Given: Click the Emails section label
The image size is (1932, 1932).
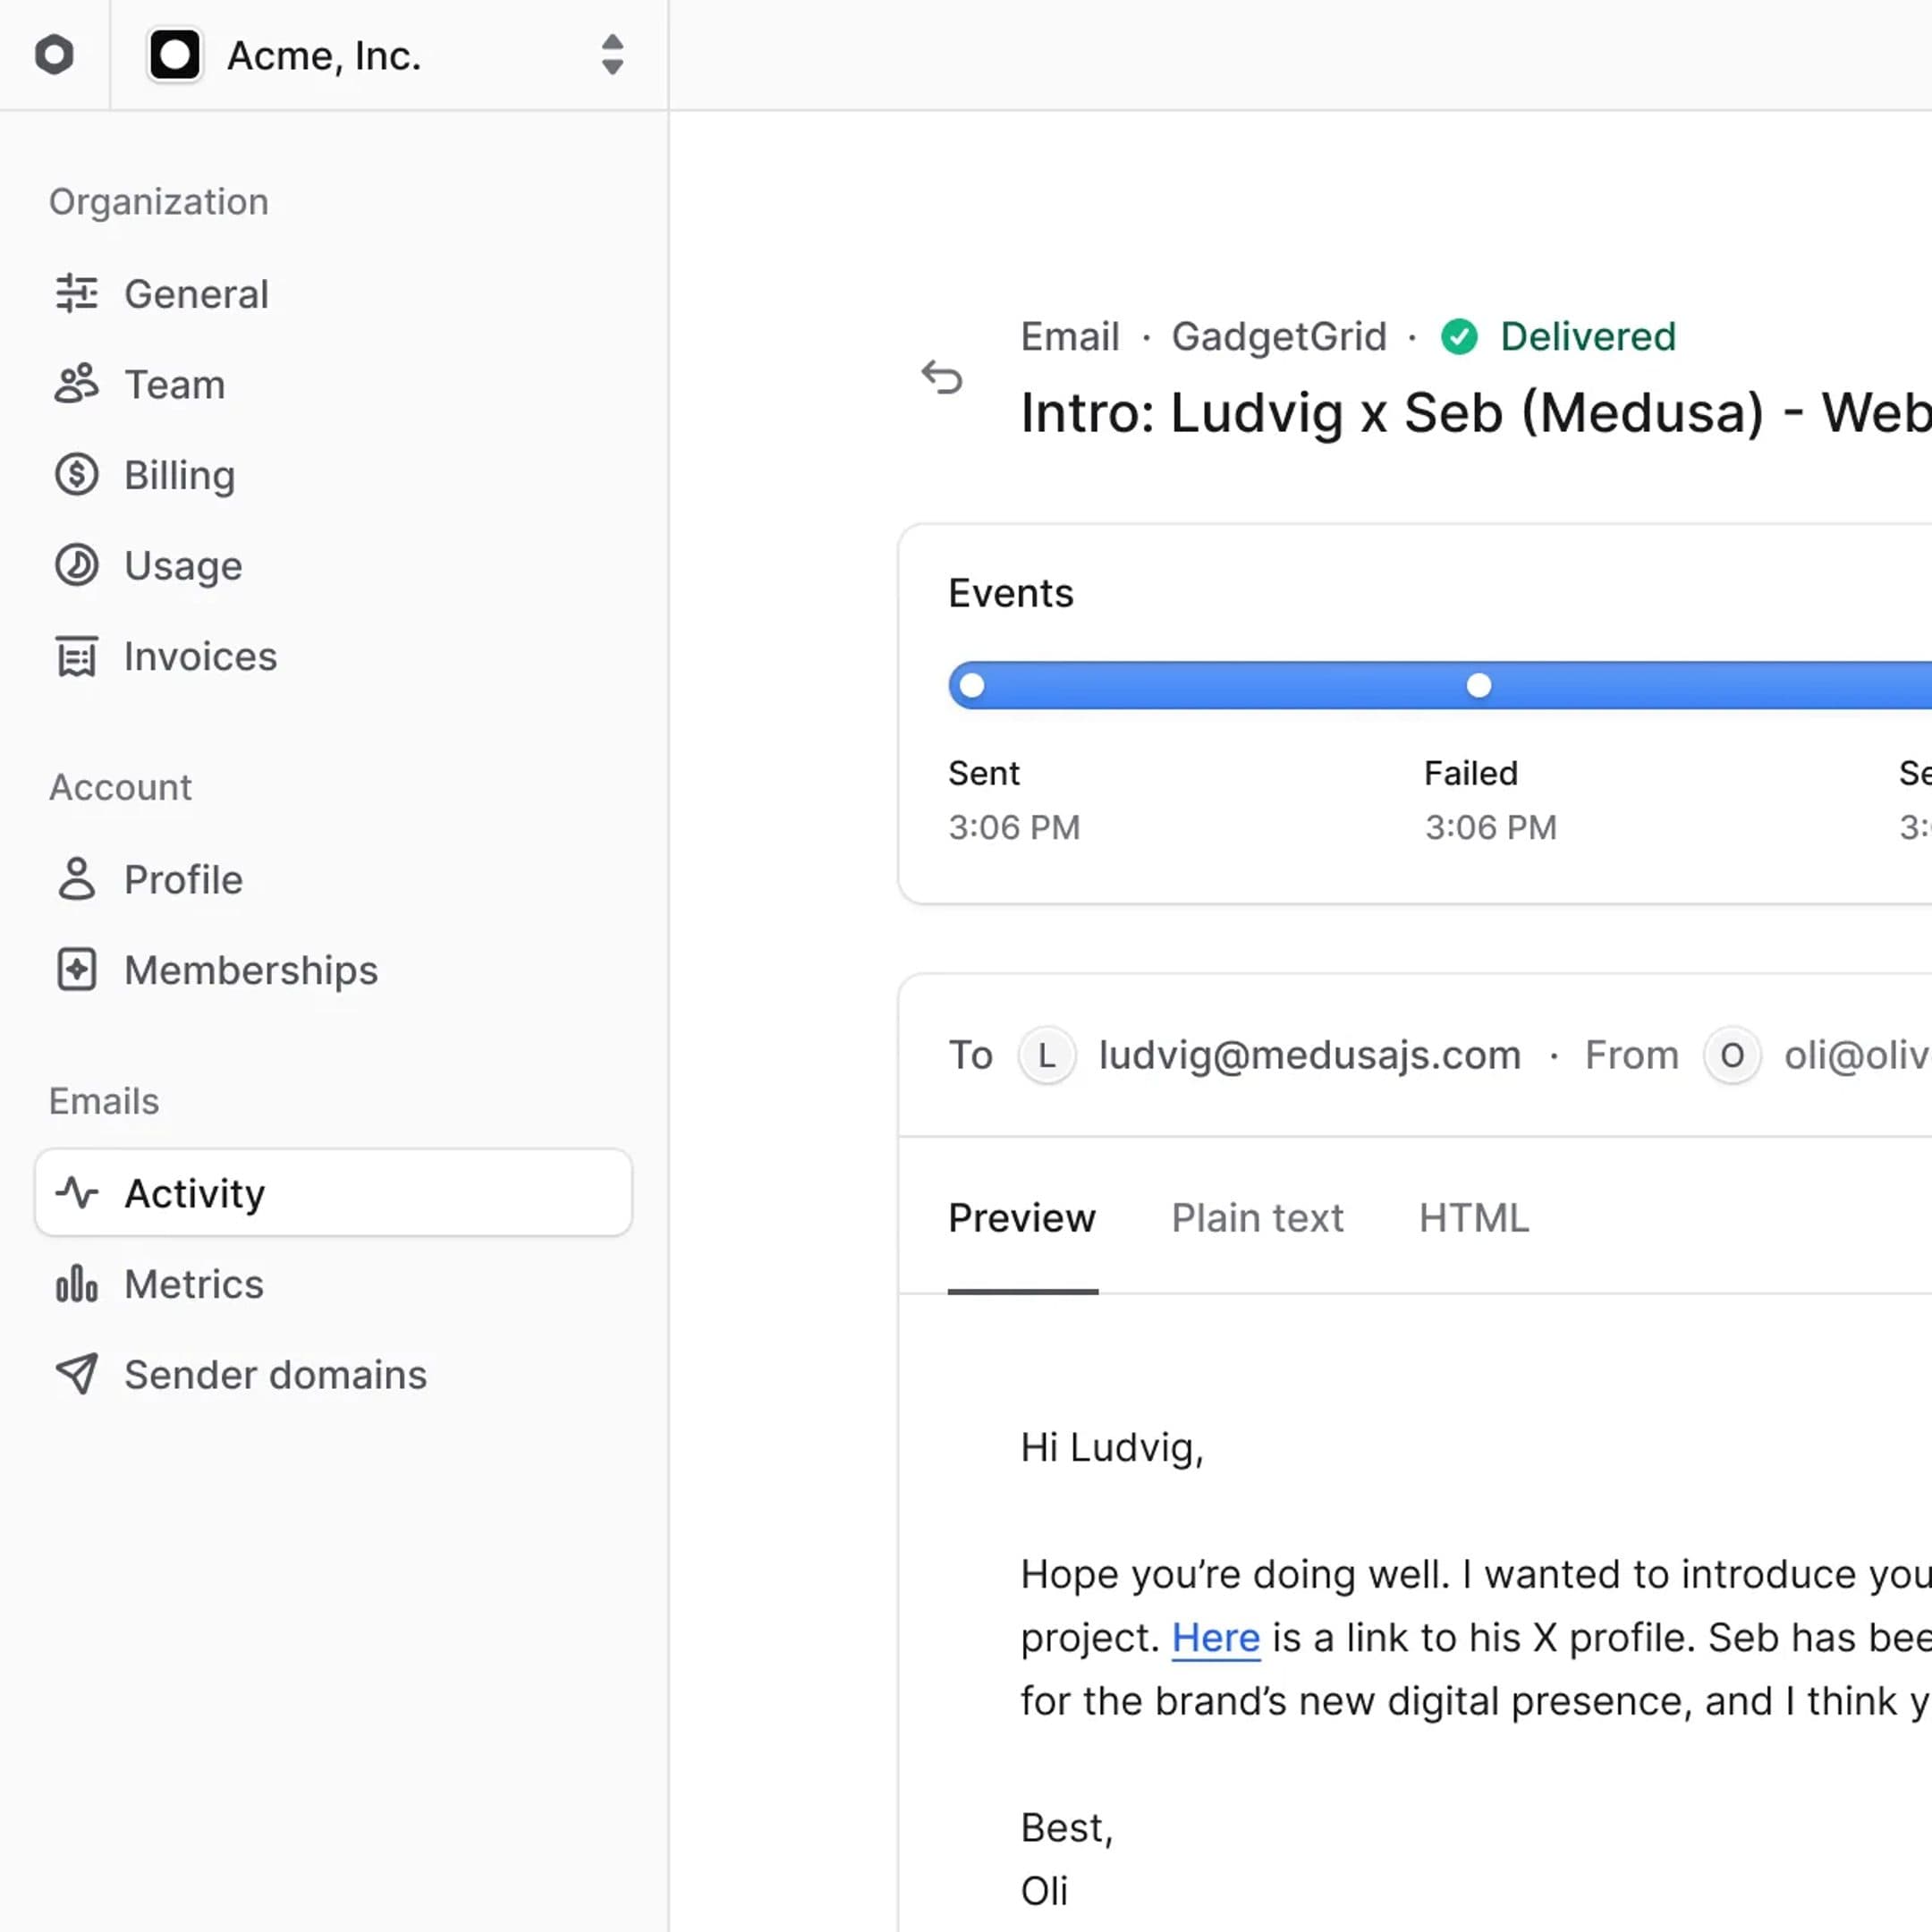Looking at the screenshot, I should click(104, 1101).
